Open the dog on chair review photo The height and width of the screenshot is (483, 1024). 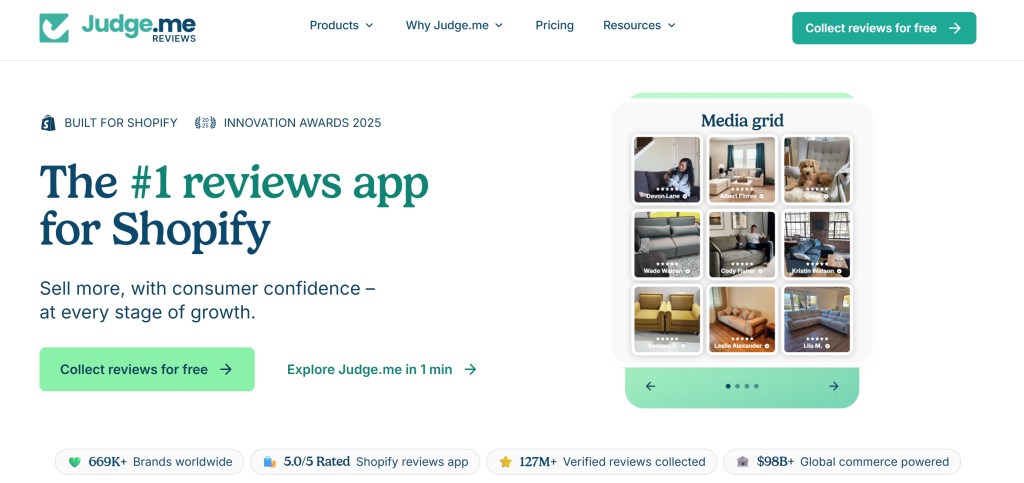[x=817, y=170]
